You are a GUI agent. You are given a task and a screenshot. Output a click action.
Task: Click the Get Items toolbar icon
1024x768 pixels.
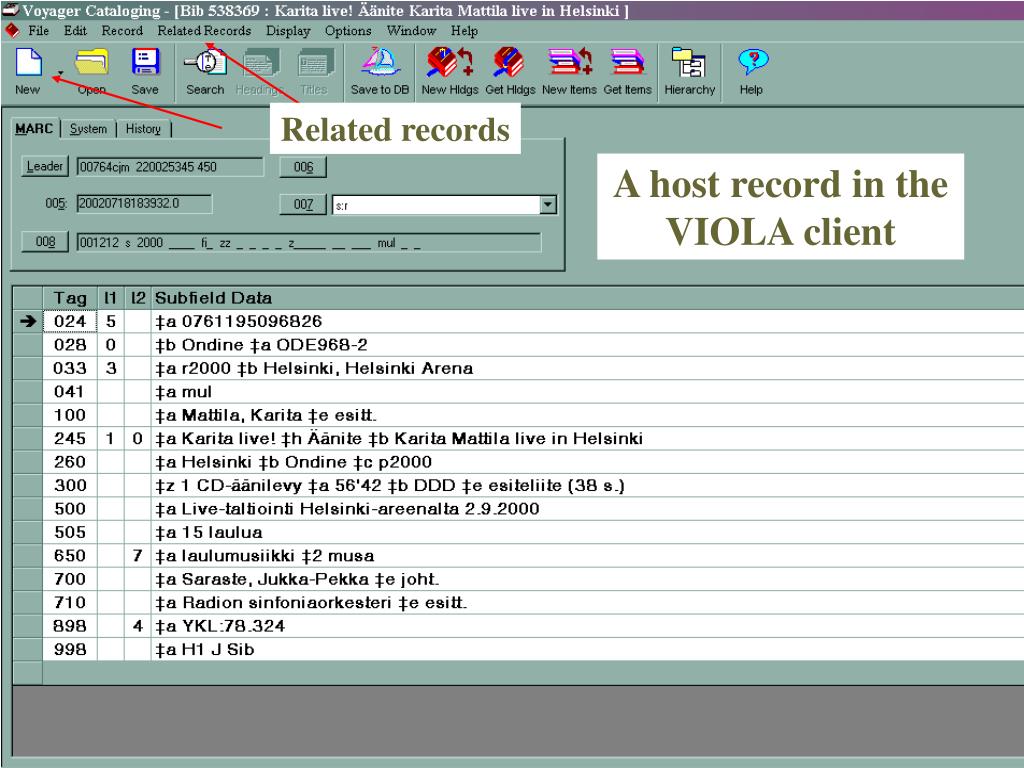(628, 71)
